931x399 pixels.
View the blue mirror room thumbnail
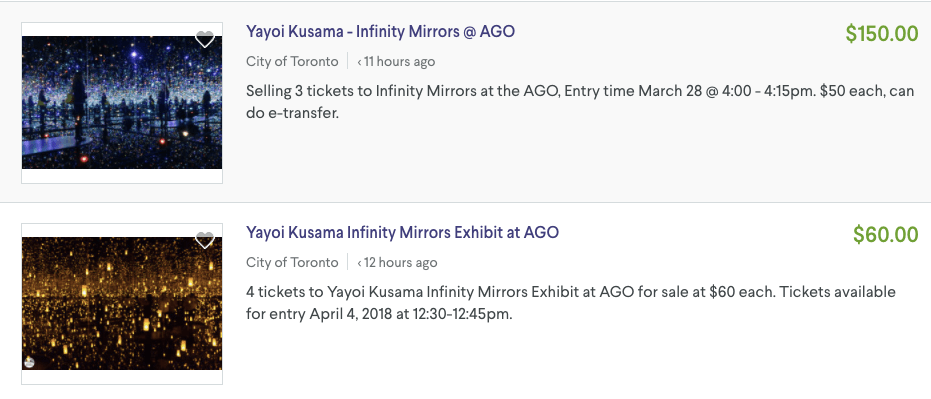(122, 102)
